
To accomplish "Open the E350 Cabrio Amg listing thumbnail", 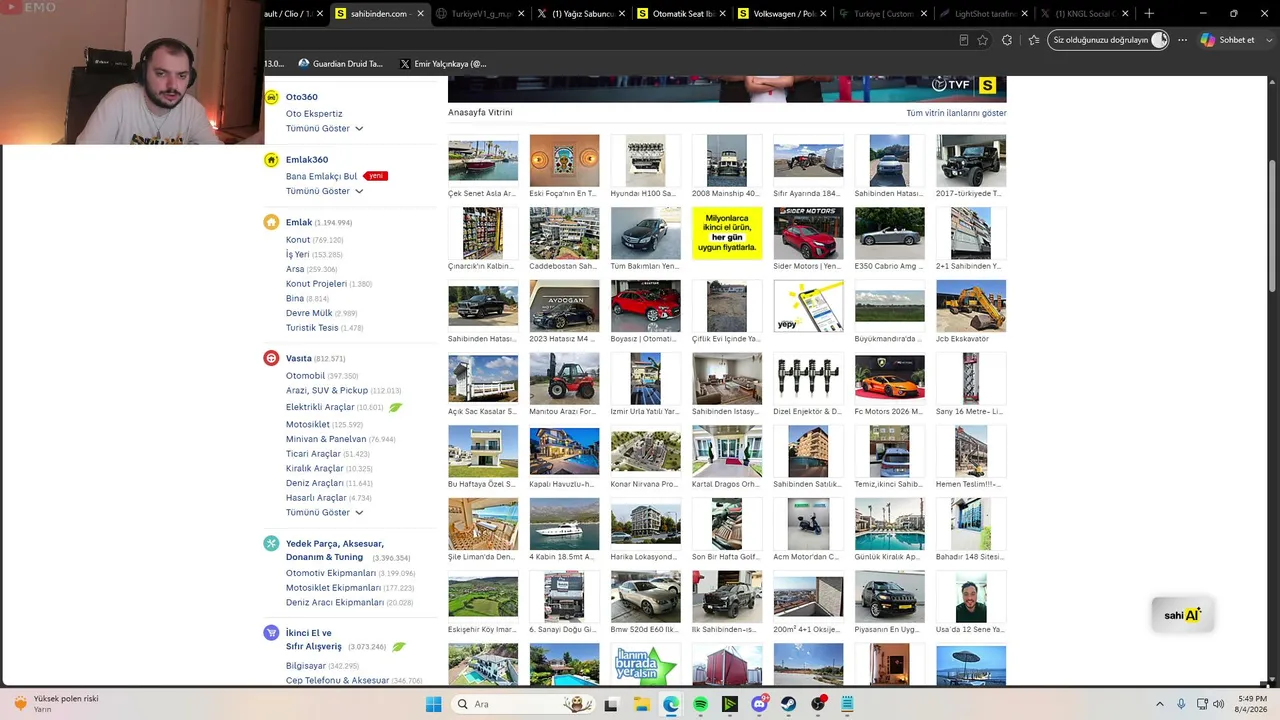I will click(x=889, y=233).
